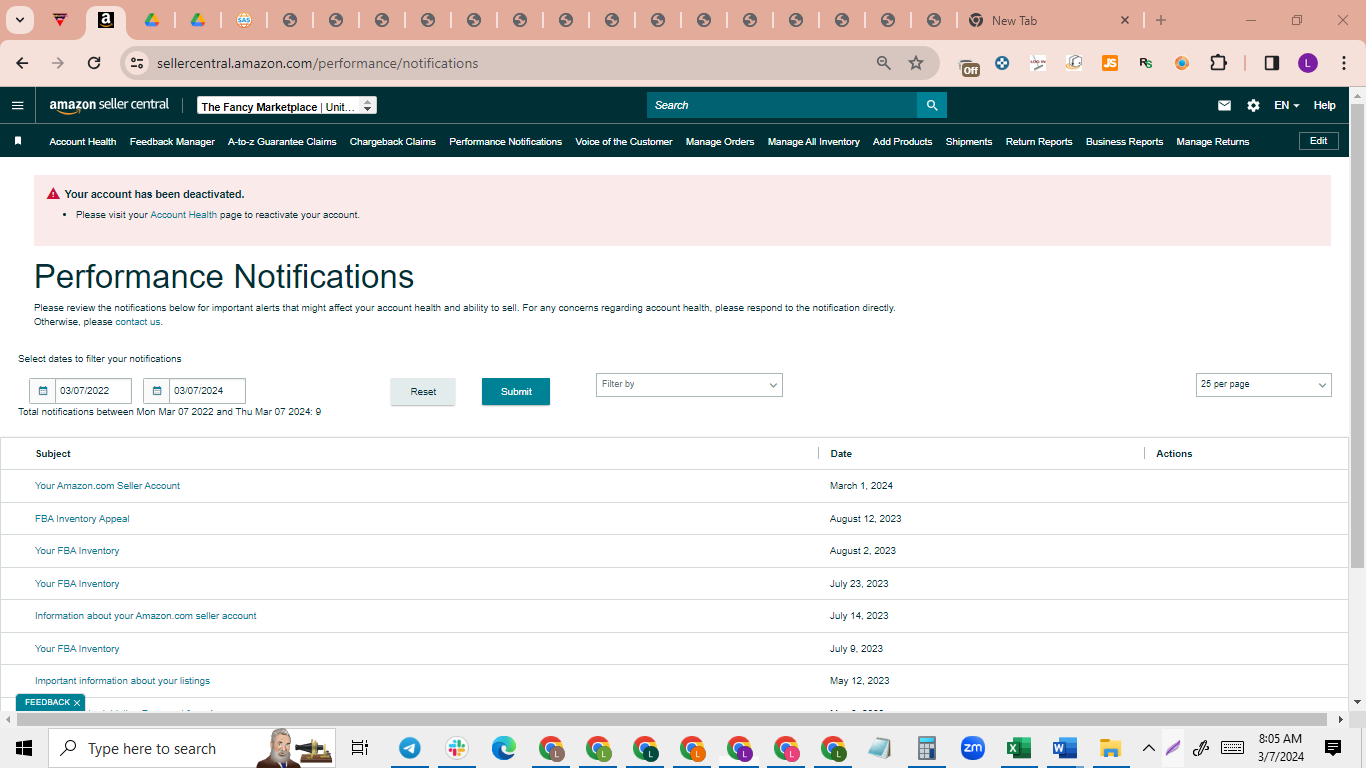Open the Your Amazon.com Seller Account notification

coord(108,486)
